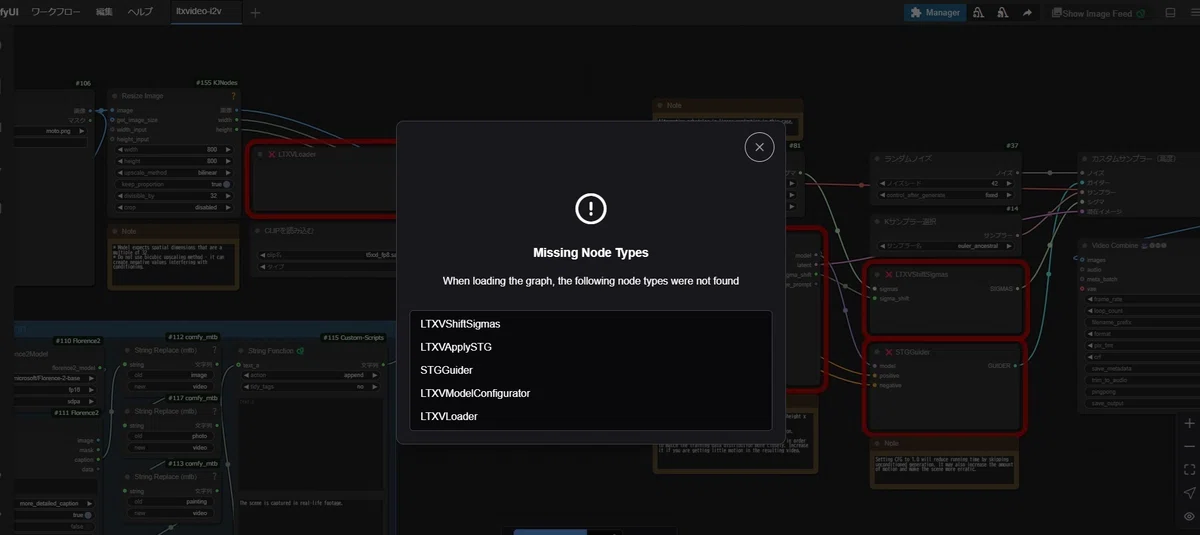Toggle save_output in Video Combine
Image resolution: width=1200 pixels, height=535 pixels.
(1140, 403)
